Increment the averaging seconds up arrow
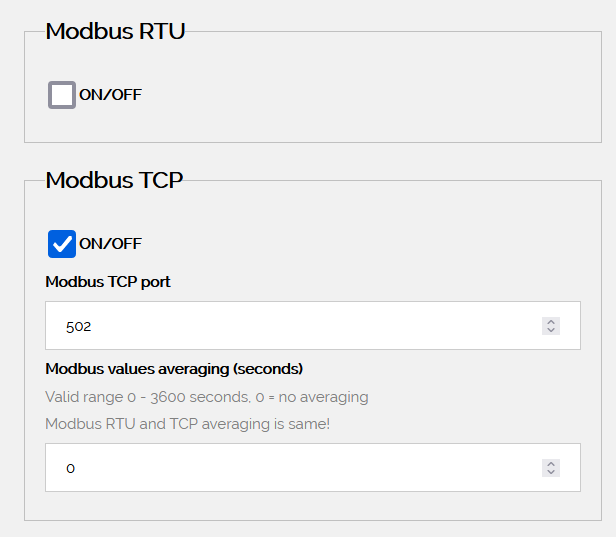Screen dimensions: 616x537 [551, 464]
